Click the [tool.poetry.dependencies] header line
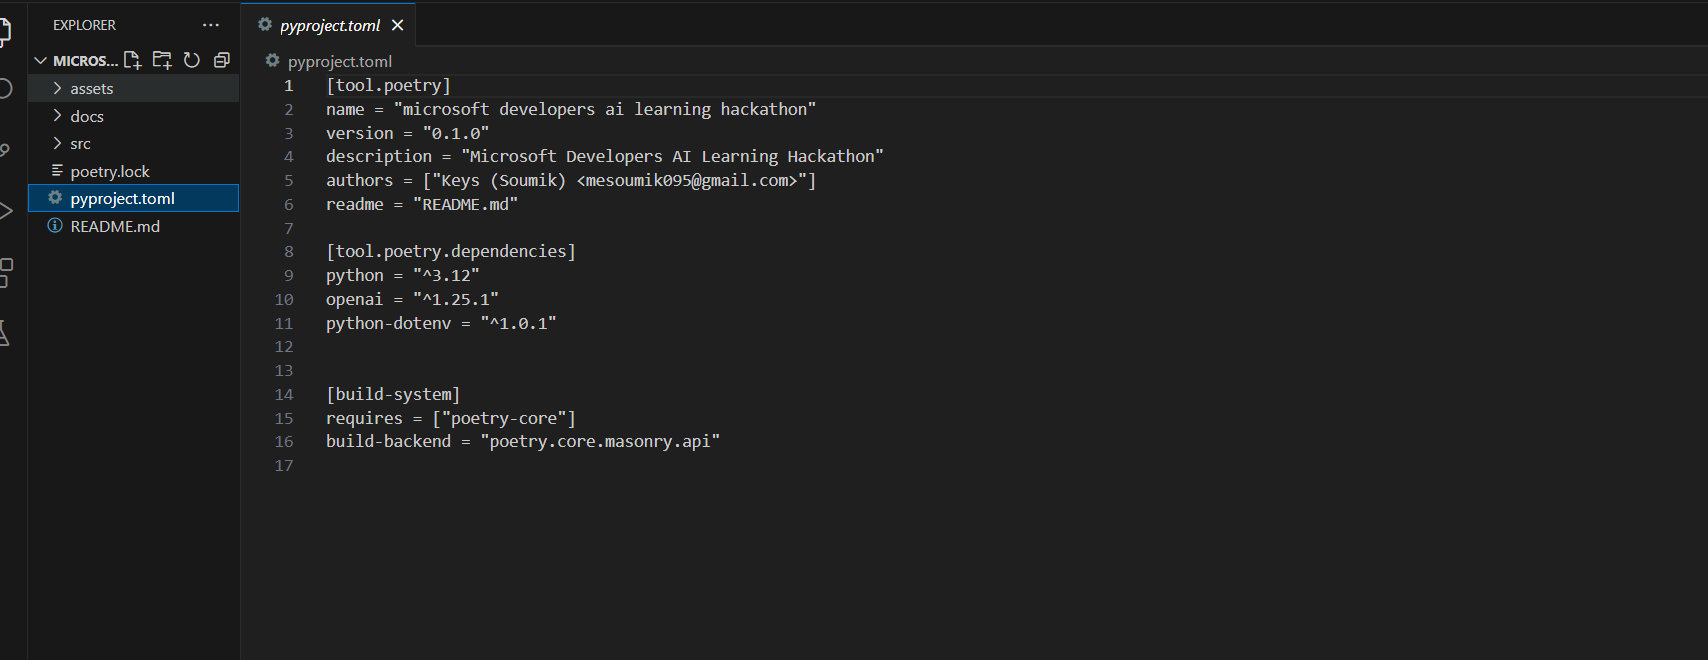 (451, 251)
